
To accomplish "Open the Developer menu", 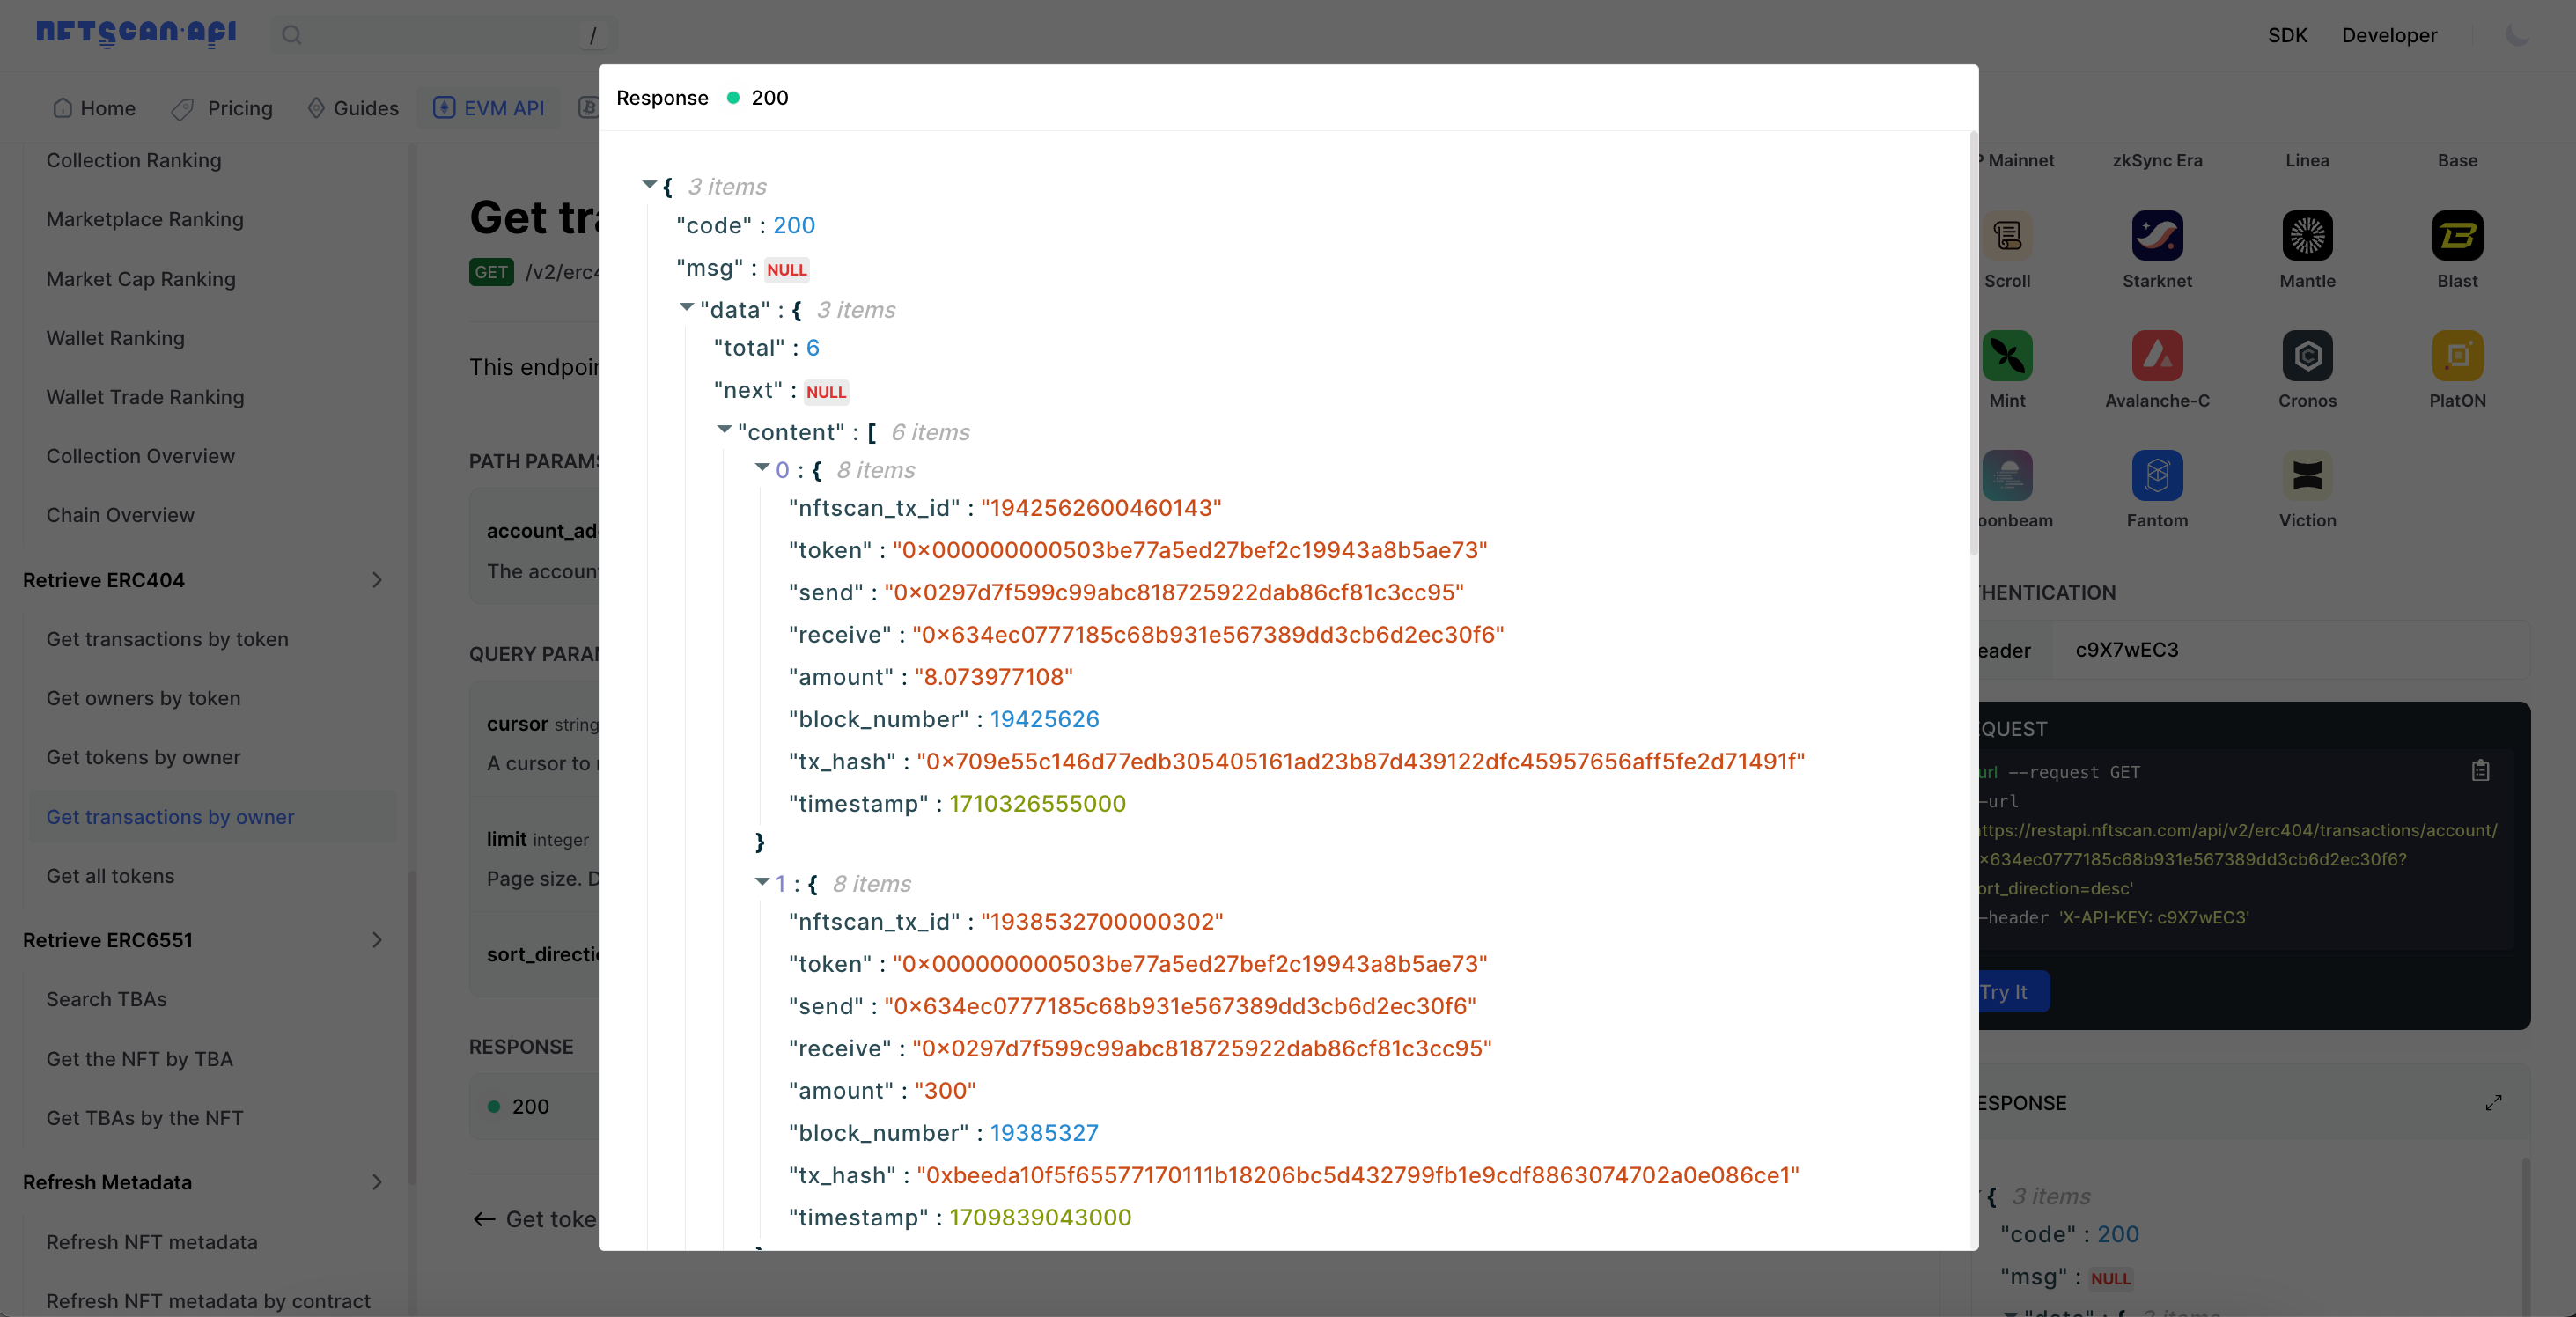I will (x=2389, y=35).
